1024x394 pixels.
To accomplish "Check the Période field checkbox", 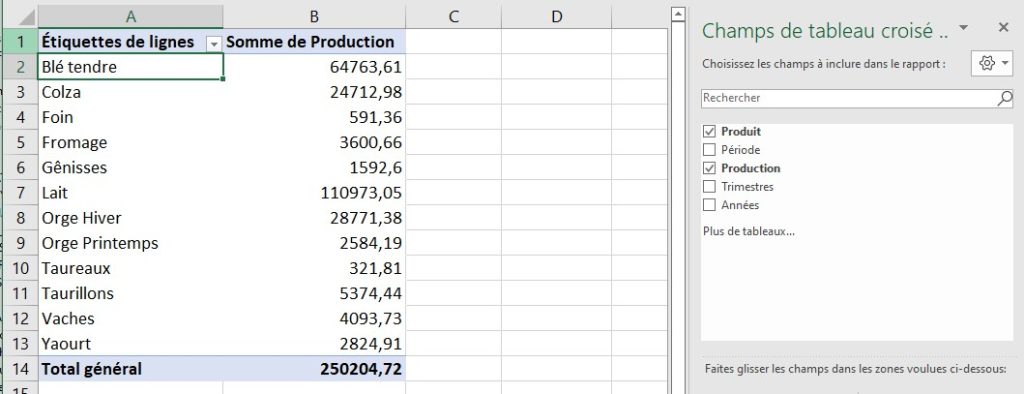I will (709, 150).
